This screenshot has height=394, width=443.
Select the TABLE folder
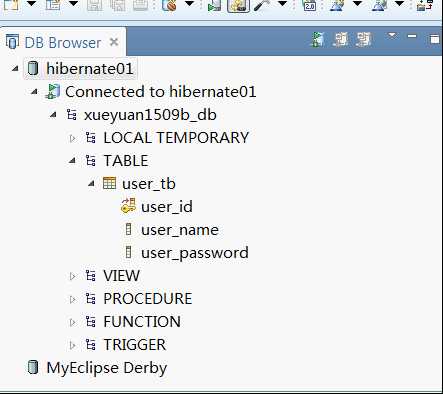coord(126,161)
